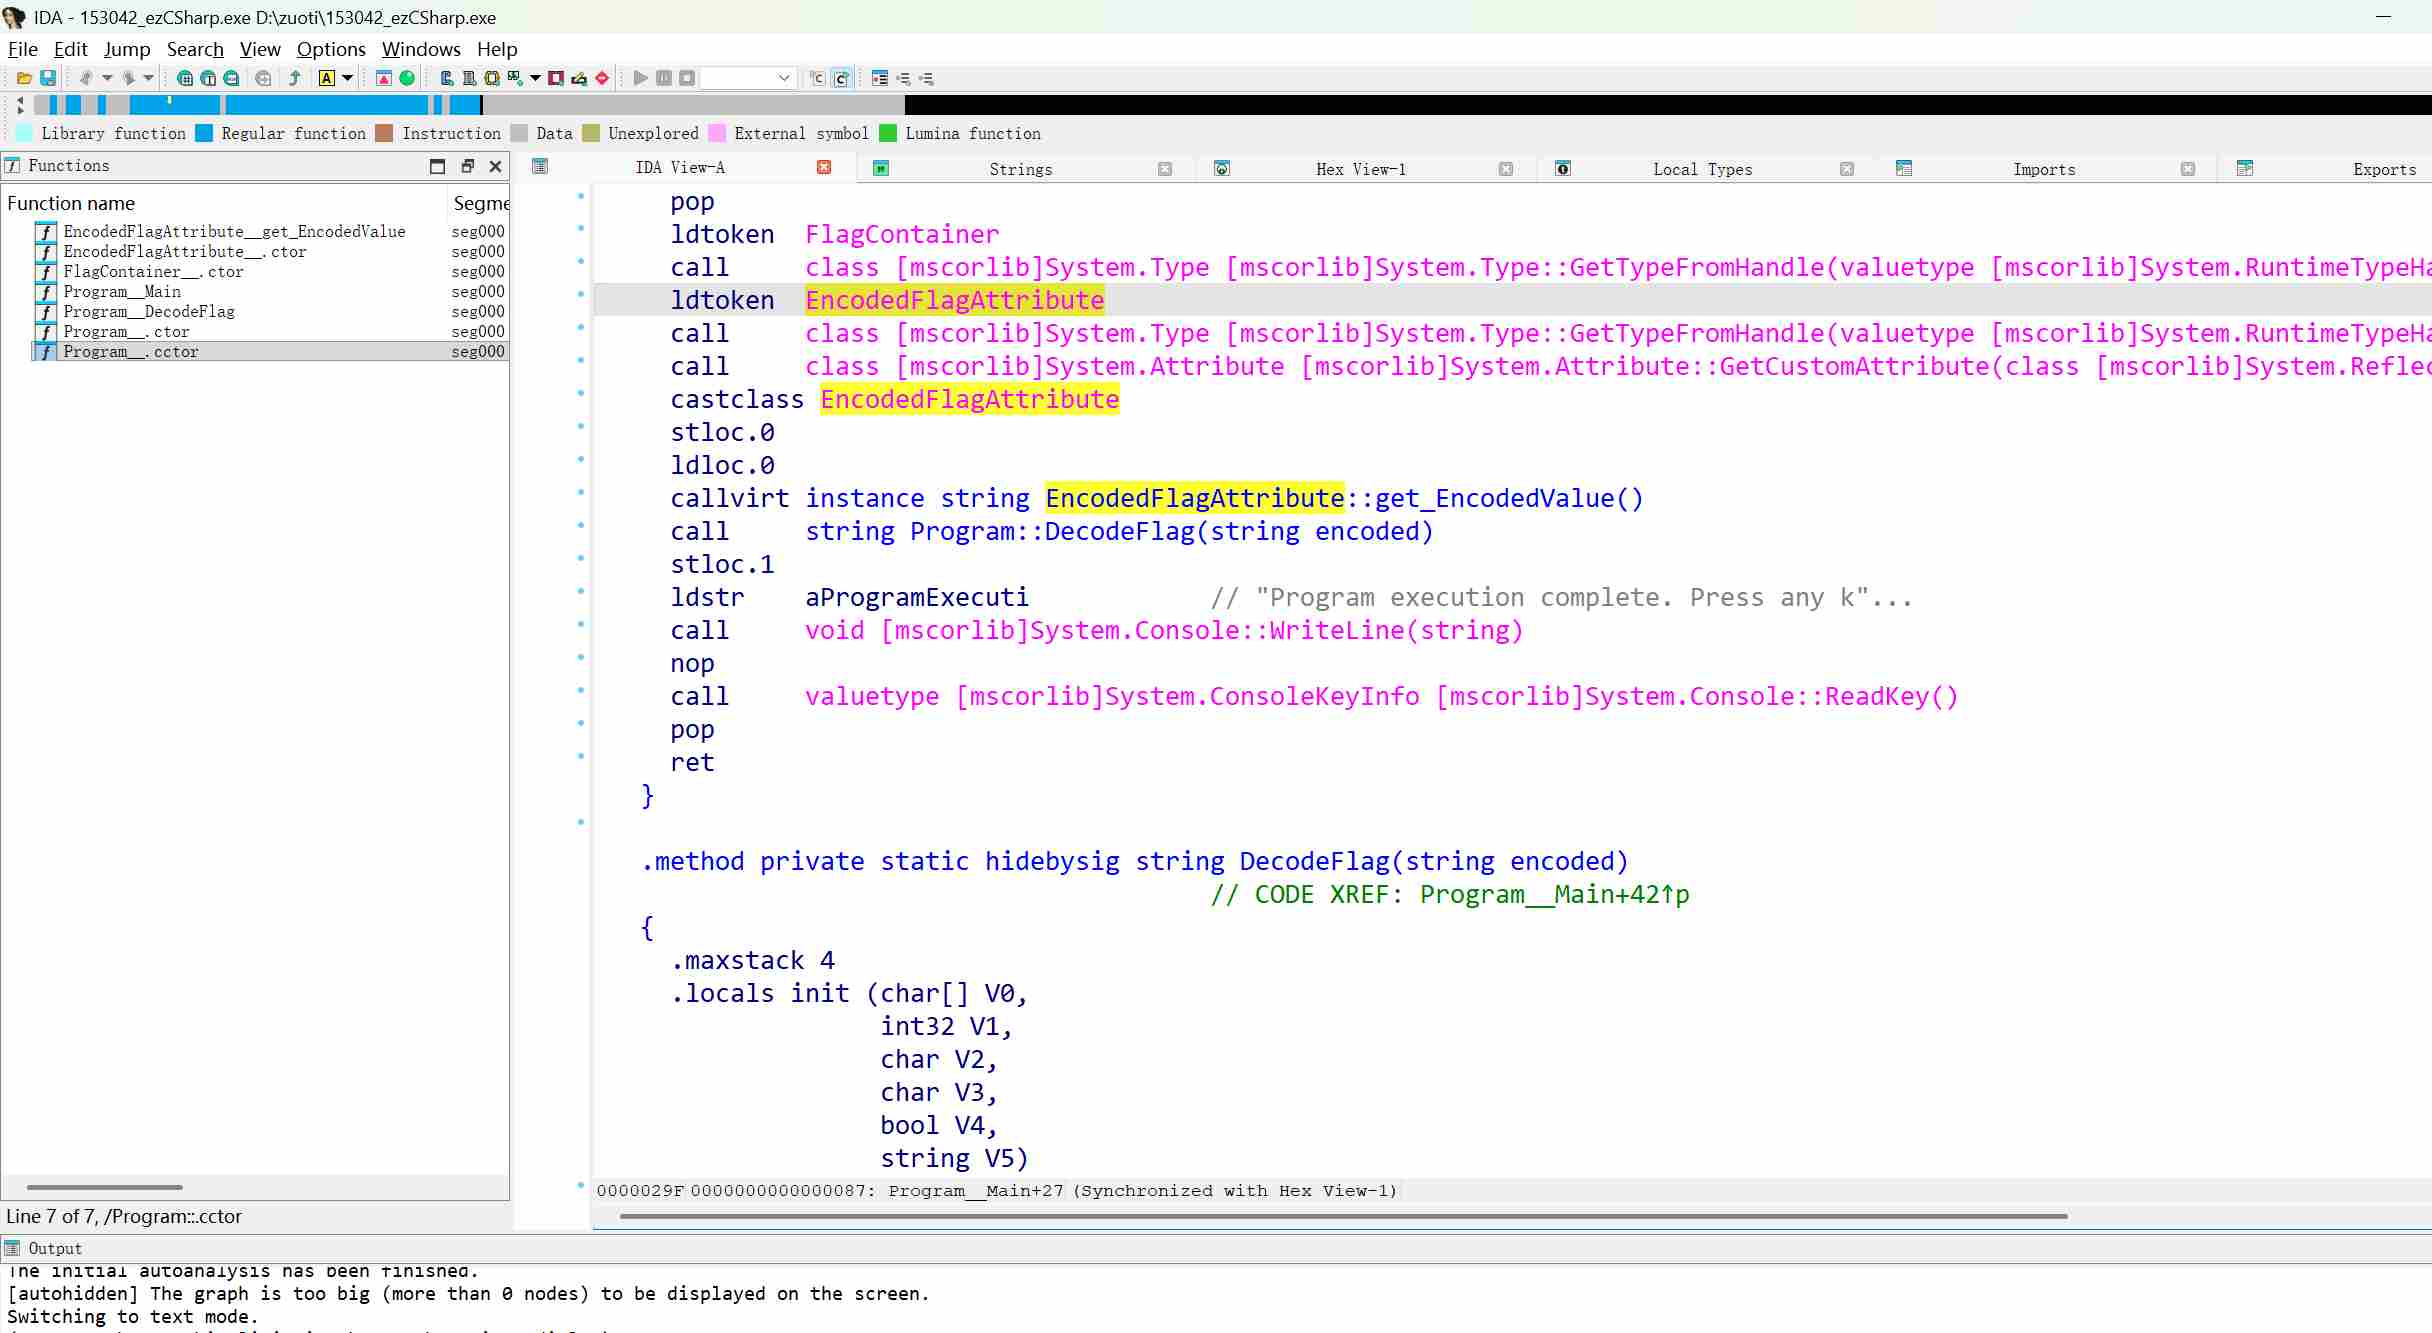Screen dimensions: 2432x1333
Task: Expand dropdown arrow beside yellow 'A' icon
Action: pyautogui.click(x=348, y=78)
